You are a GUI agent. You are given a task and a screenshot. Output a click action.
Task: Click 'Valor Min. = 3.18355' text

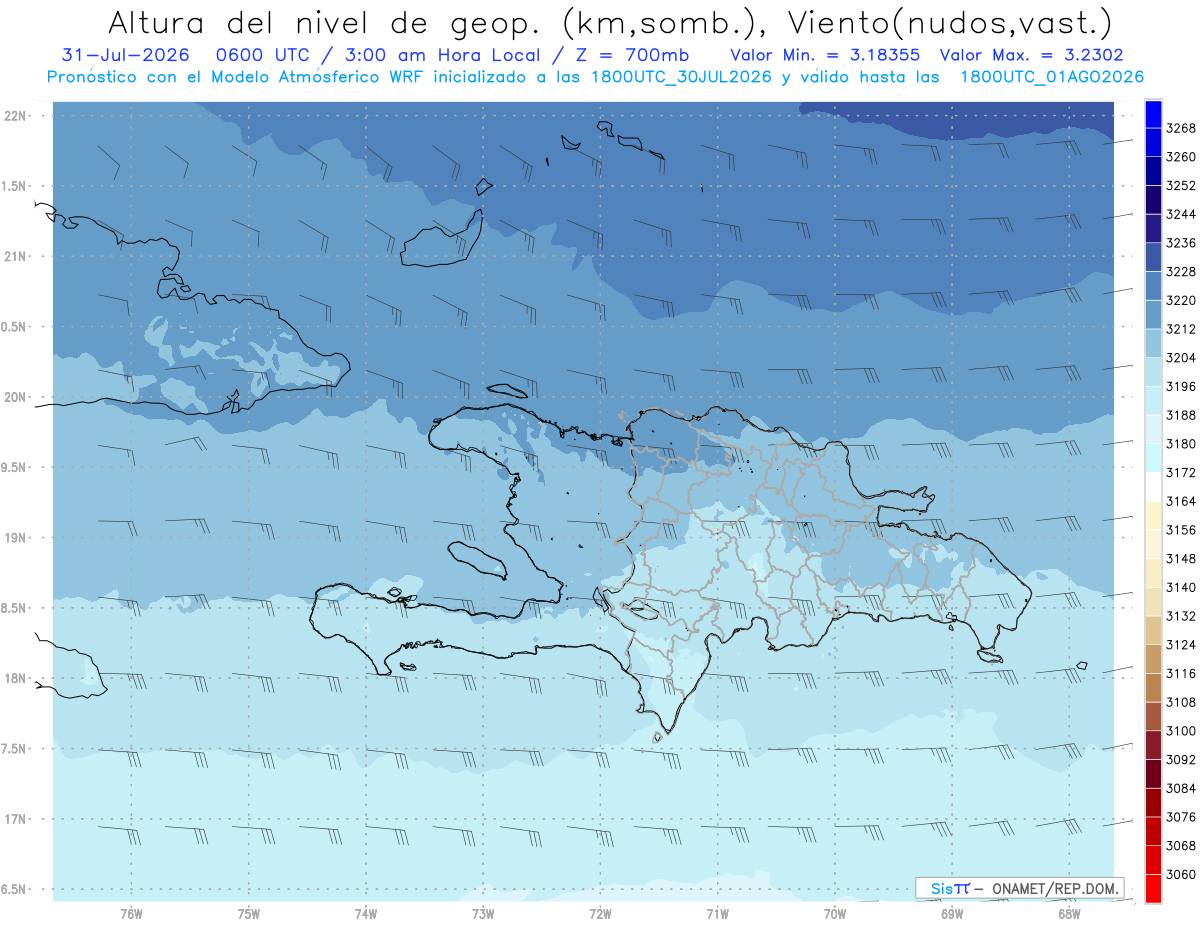click(x=825, y=56)
